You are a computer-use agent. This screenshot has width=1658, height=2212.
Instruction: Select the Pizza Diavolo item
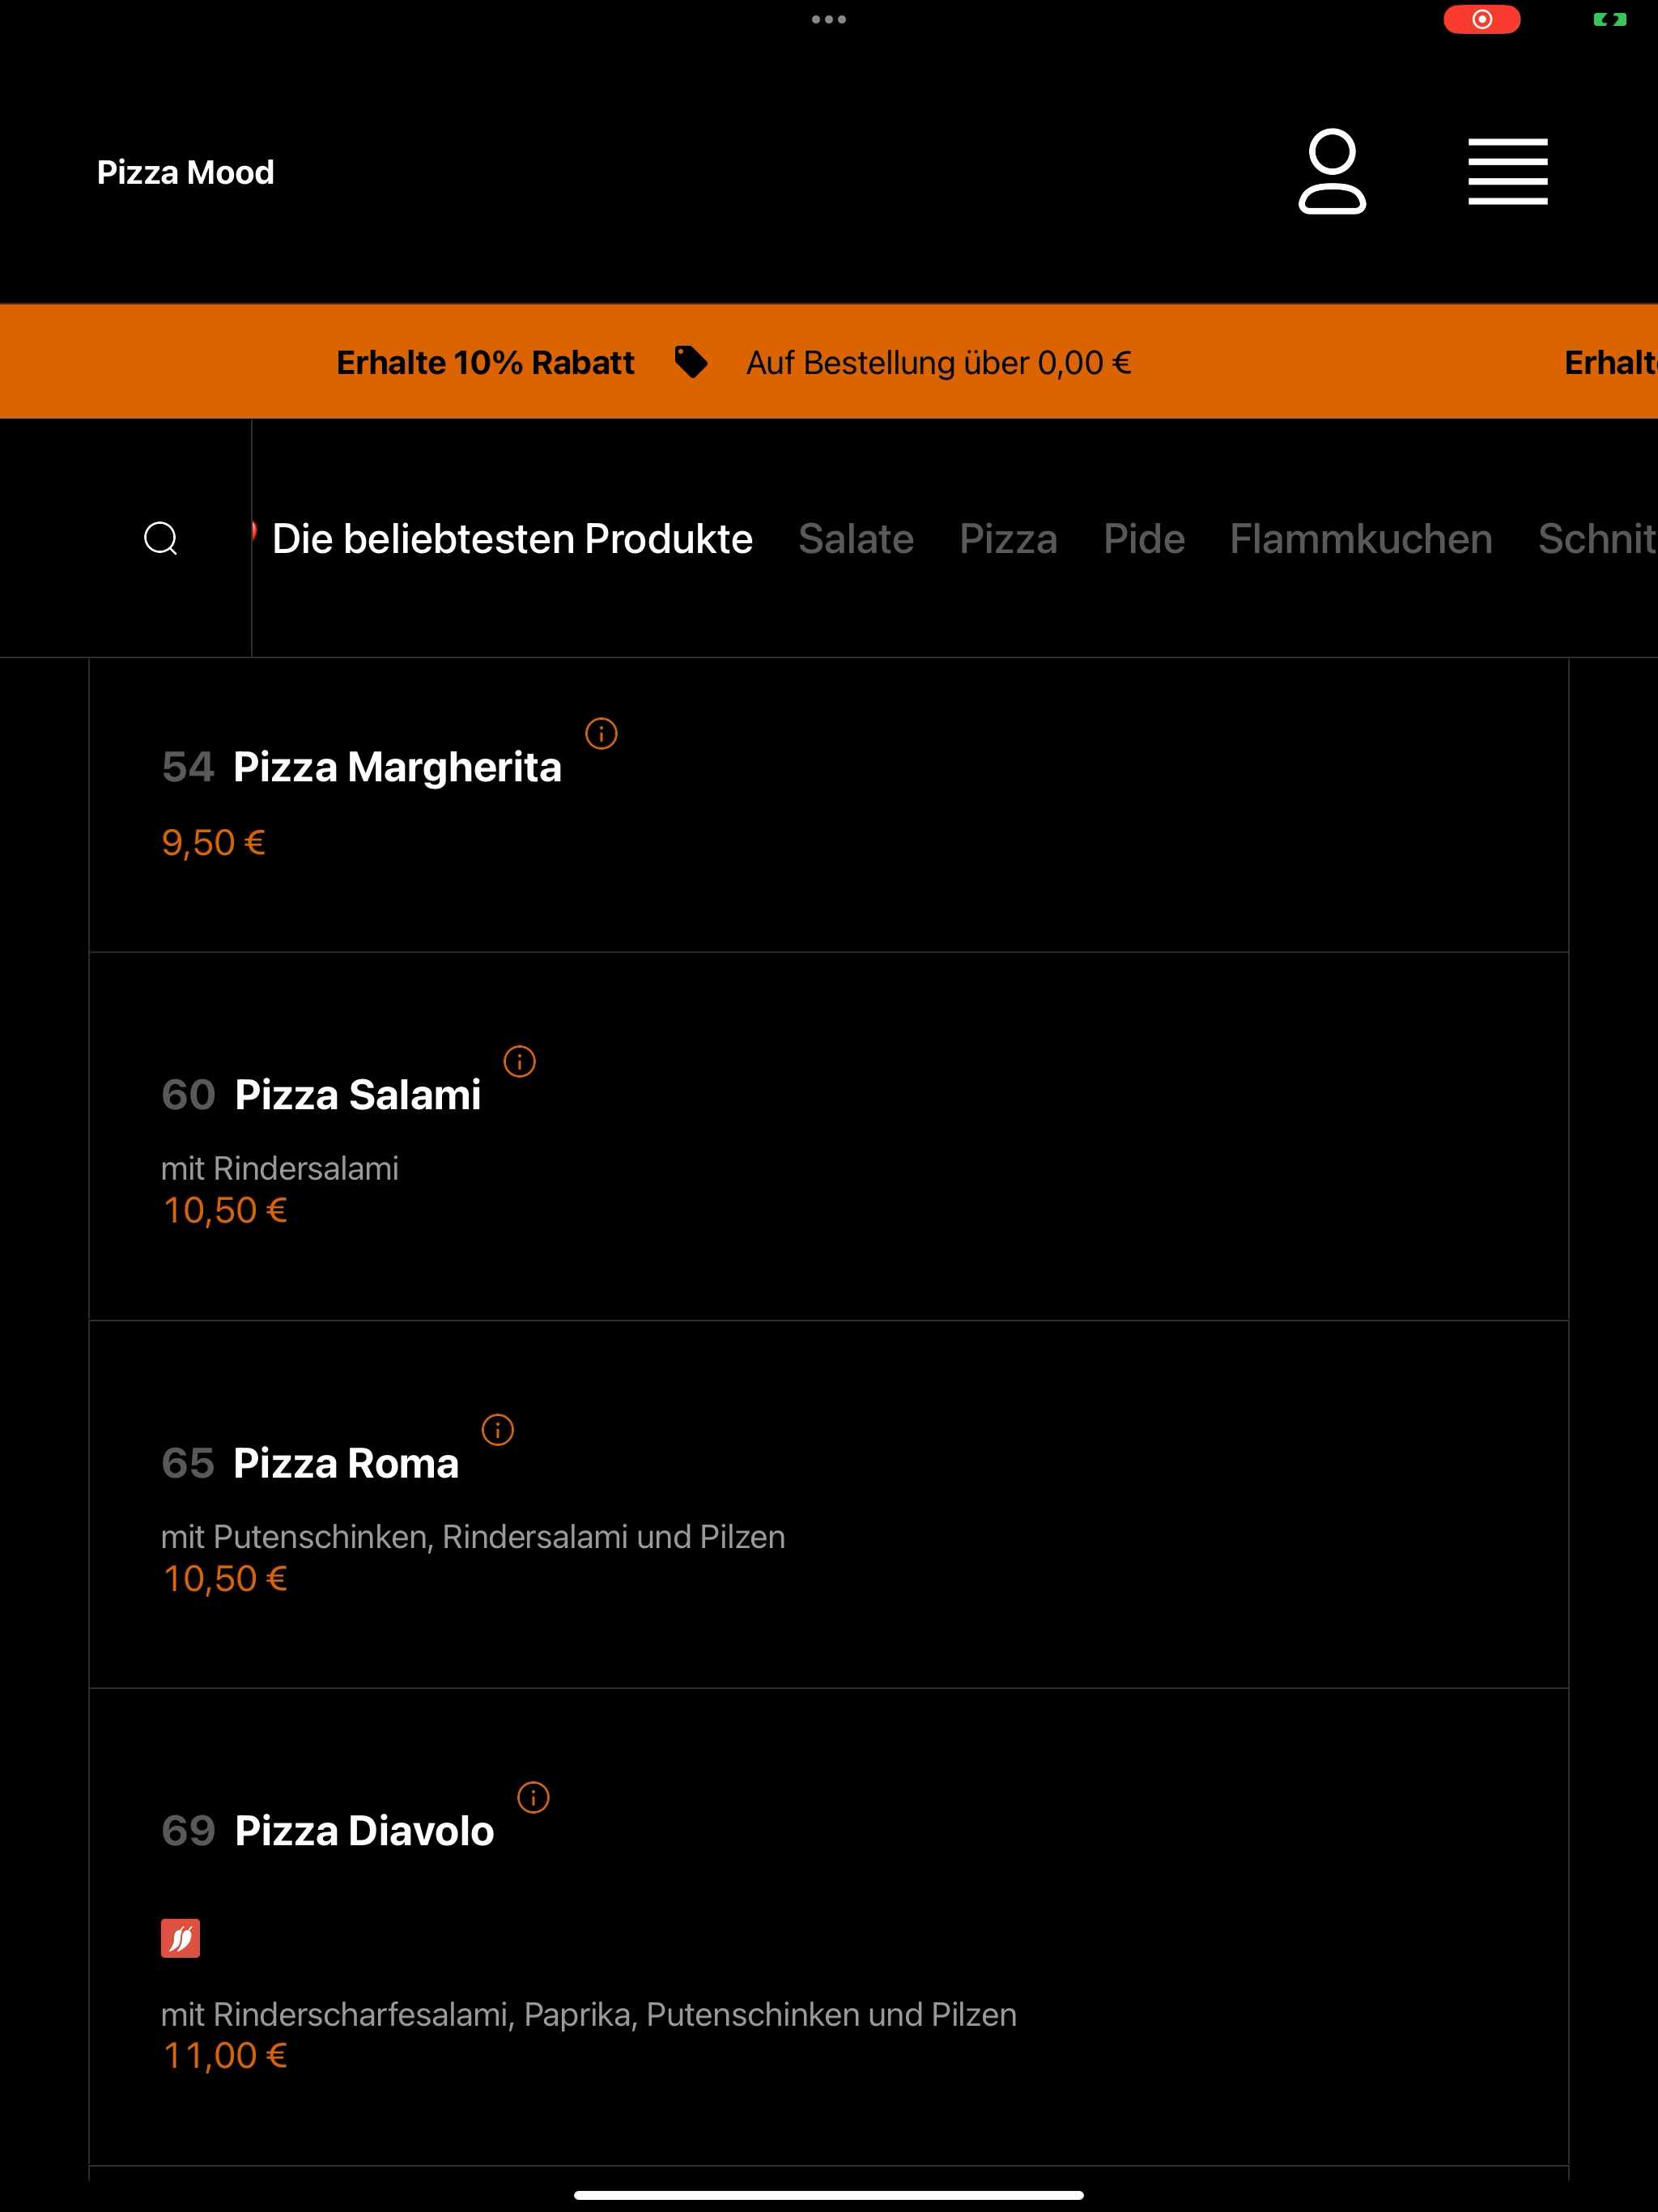click(828, 1927)
